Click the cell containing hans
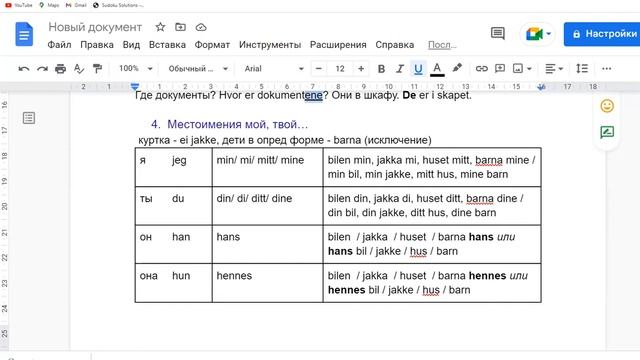This screenshot has width=640, height=360. point(267,244)
